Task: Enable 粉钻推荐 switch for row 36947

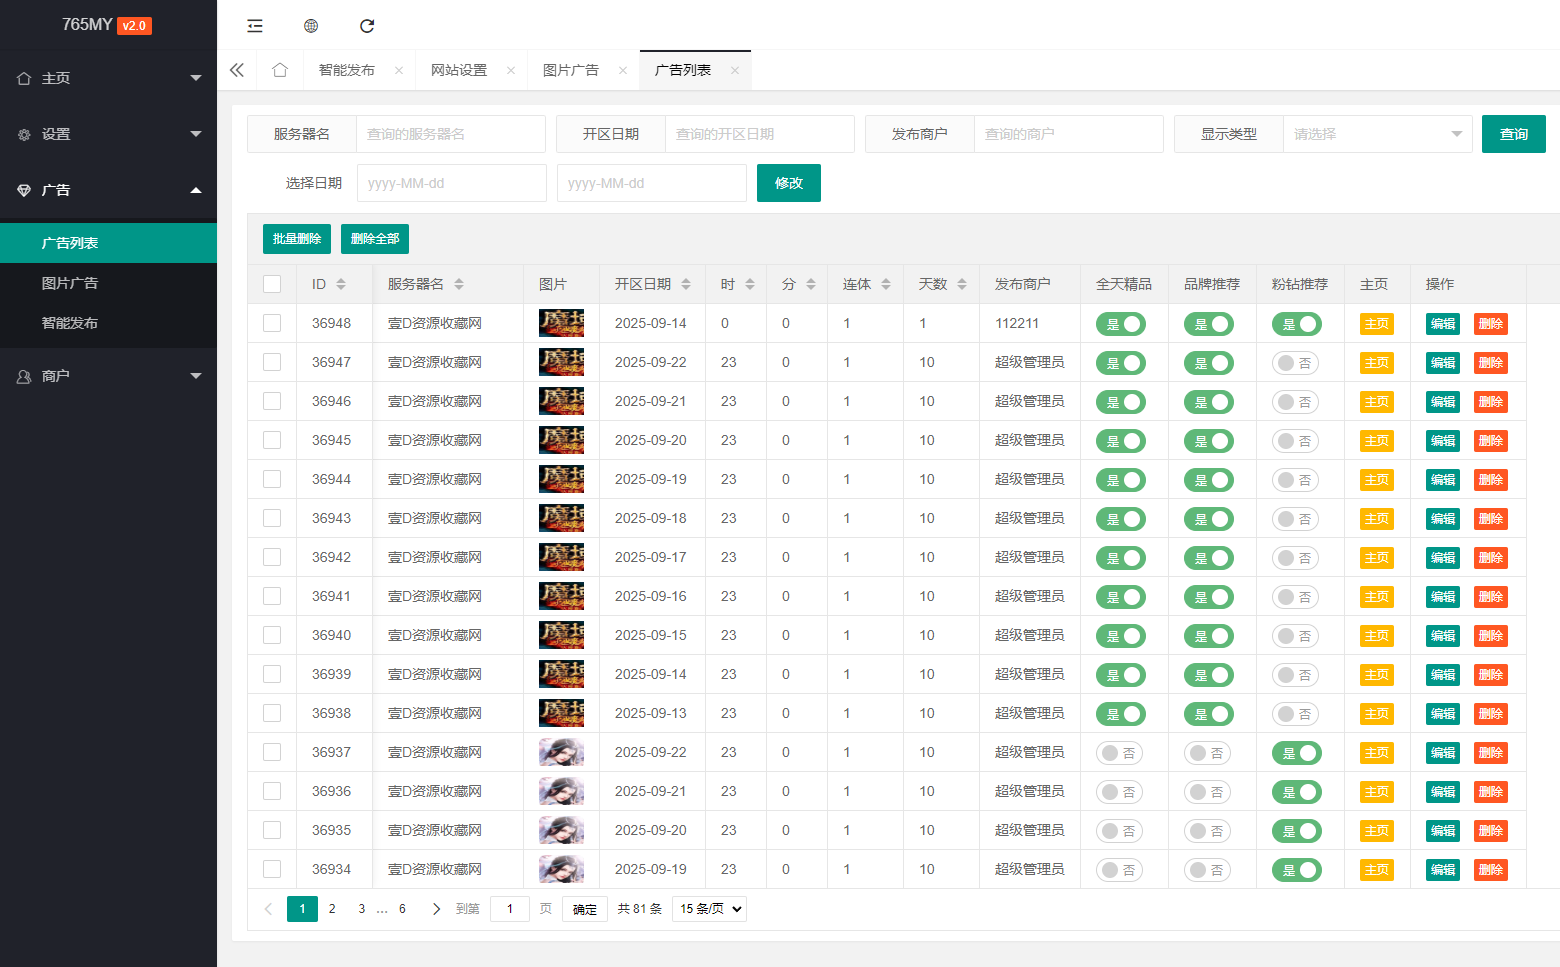Action: 1296,362
